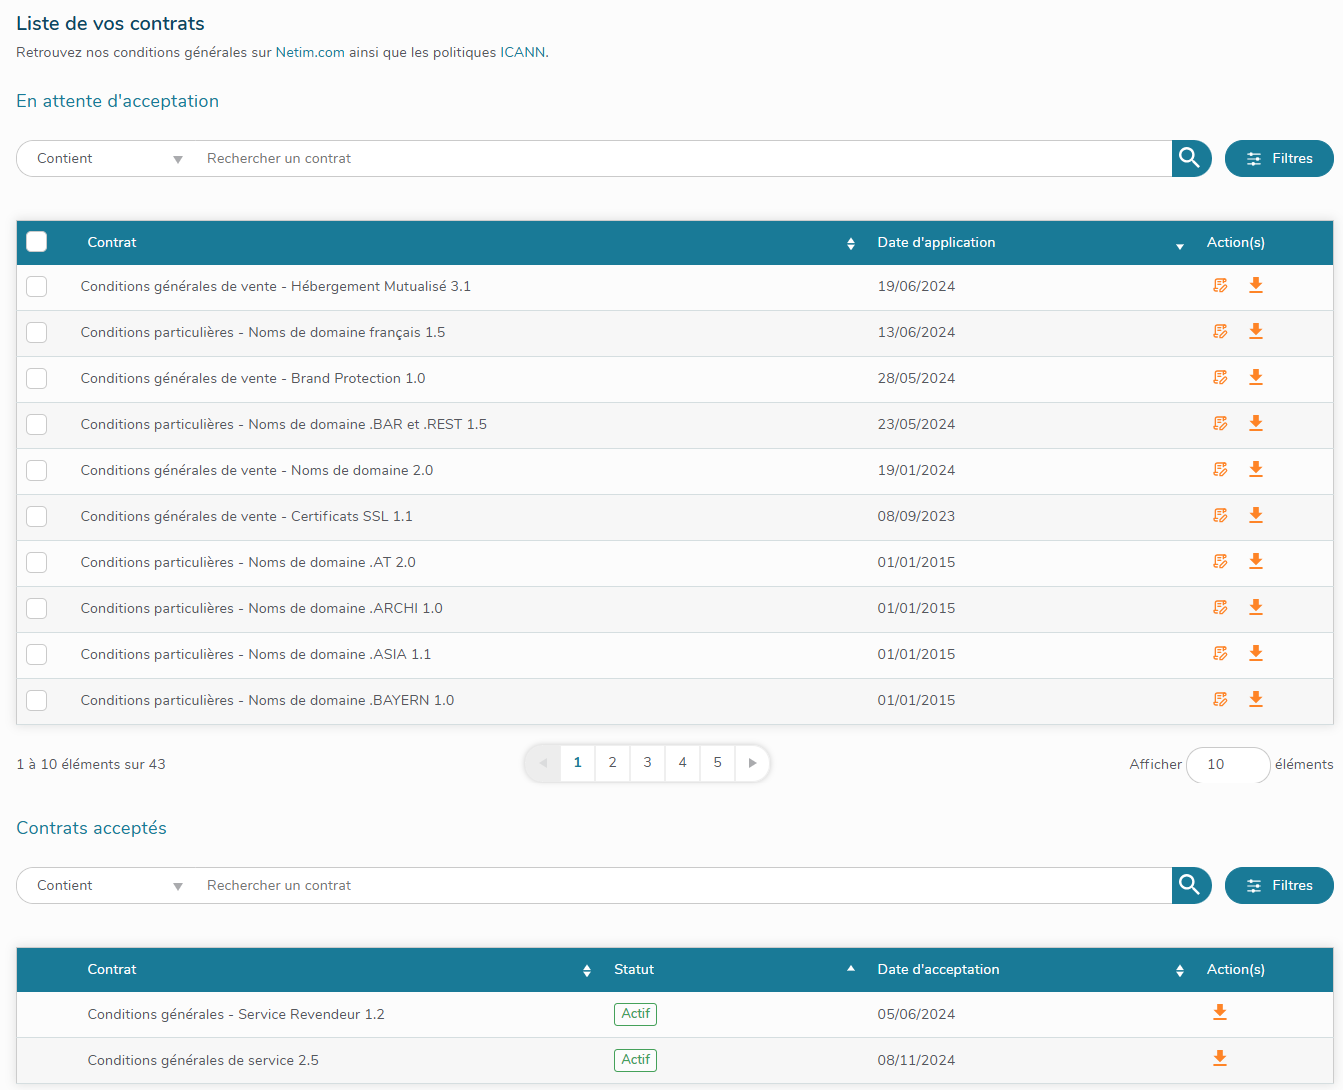This screenshot has height=1090, width=1343.
Task: Download the Hébergement Mutualisé 3.1 contract
Action: [1256, 285]
